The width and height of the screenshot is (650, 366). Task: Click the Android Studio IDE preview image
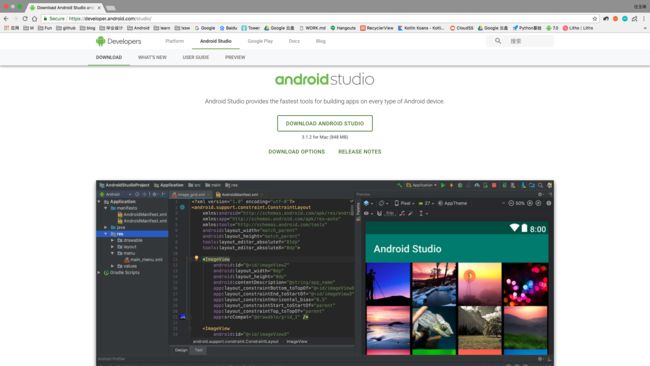click(x=325, y=273)
